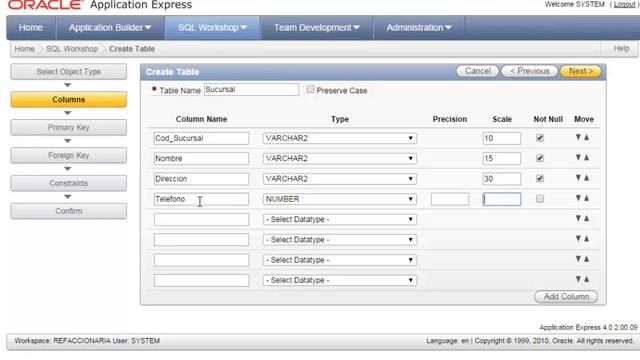Move the Cod_Sucursal row up with its arrow
Image resolution: width=640 pixels, height=360 pixels.
pyautogui.click(x=587, y=138)
